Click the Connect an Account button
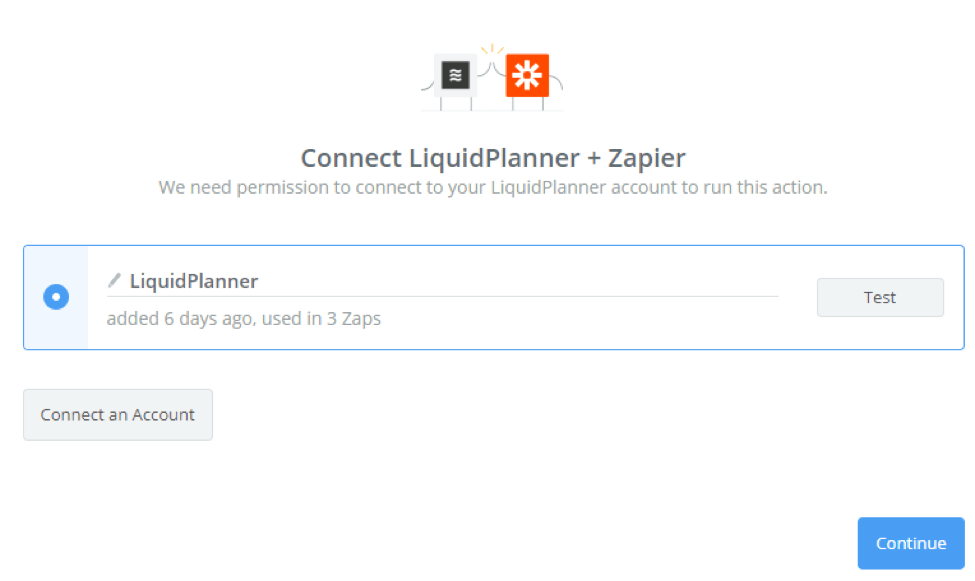The height and width of the screenshot is (581, 975). [118, 415]
